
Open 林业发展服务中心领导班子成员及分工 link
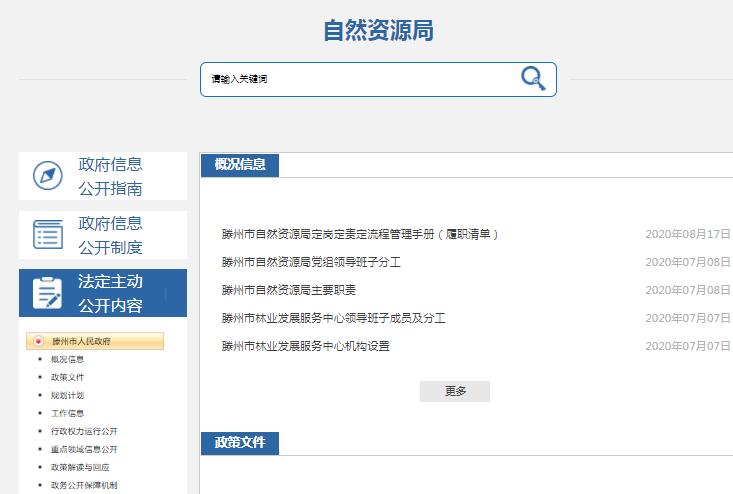pyautogui.click(x=333, y=318)
